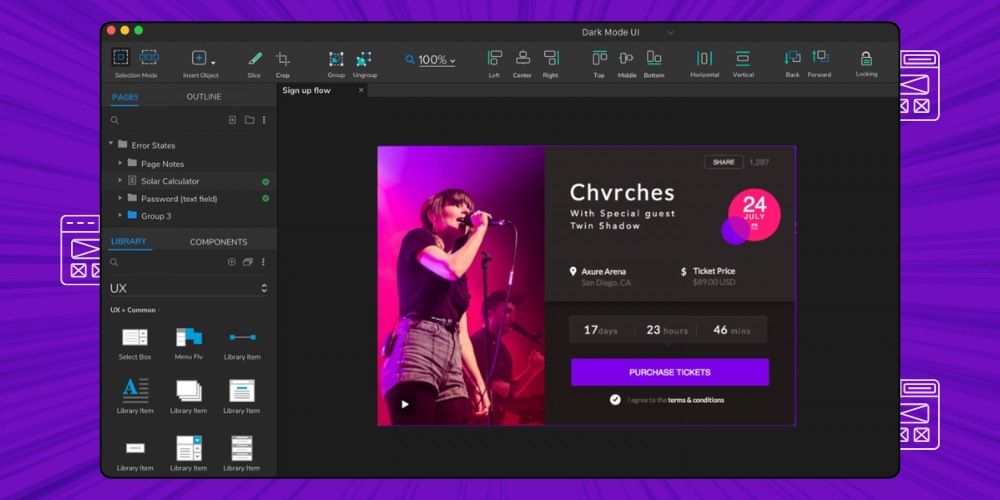
Task: Align Top using the toolbar
Action: (x=599, y=58)
